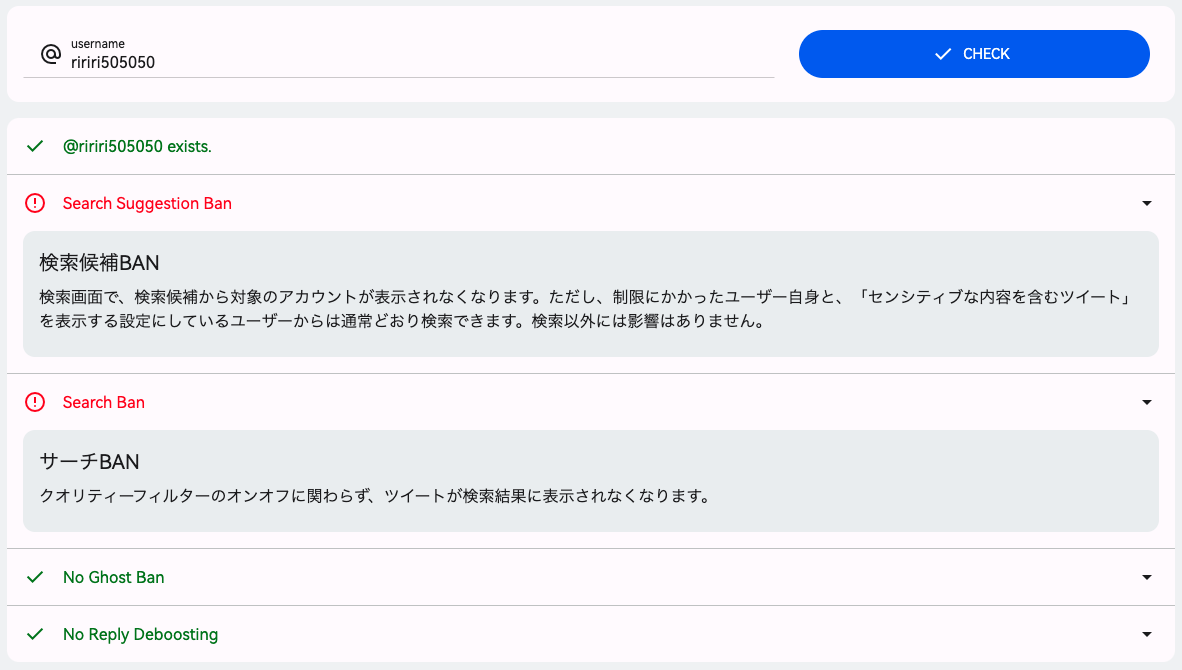Image resolution: width=1182 pixels, height=670 pixels.
Task: Select the red Search Suggestion Ban title
Action: click(x=147, y=203)
